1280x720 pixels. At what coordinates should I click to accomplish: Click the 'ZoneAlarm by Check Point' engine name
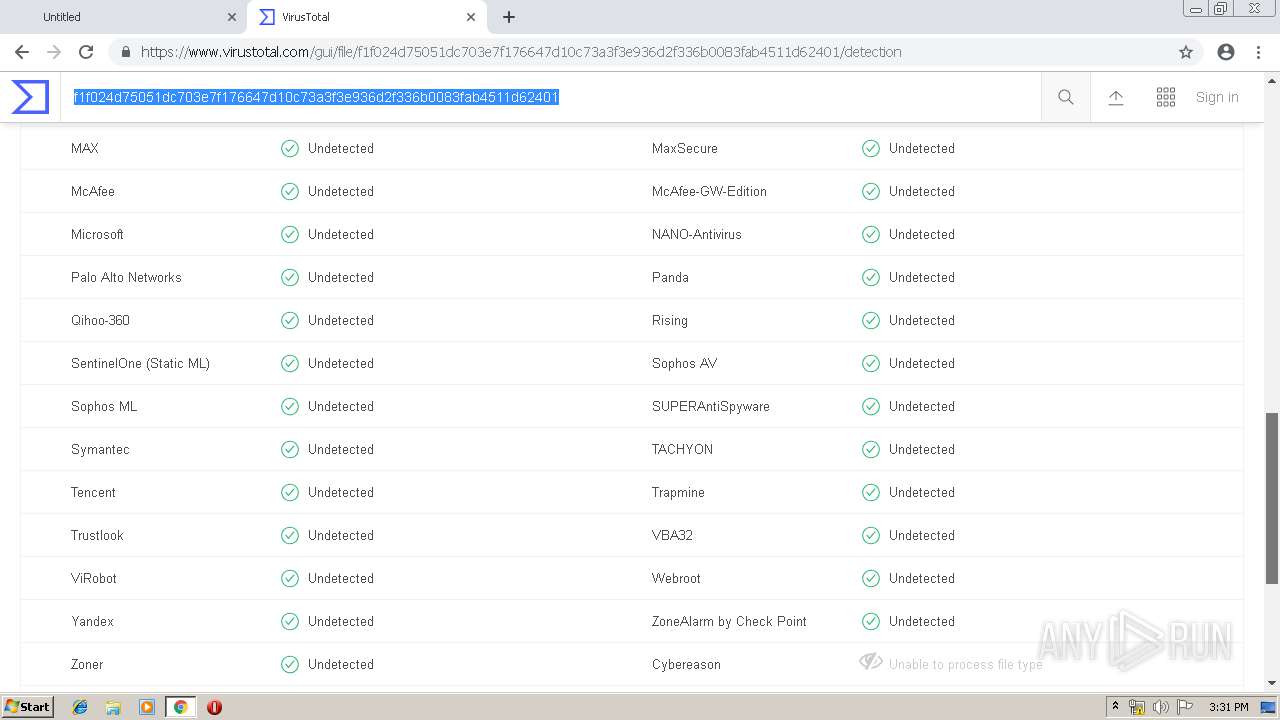(x=729, y=621)
